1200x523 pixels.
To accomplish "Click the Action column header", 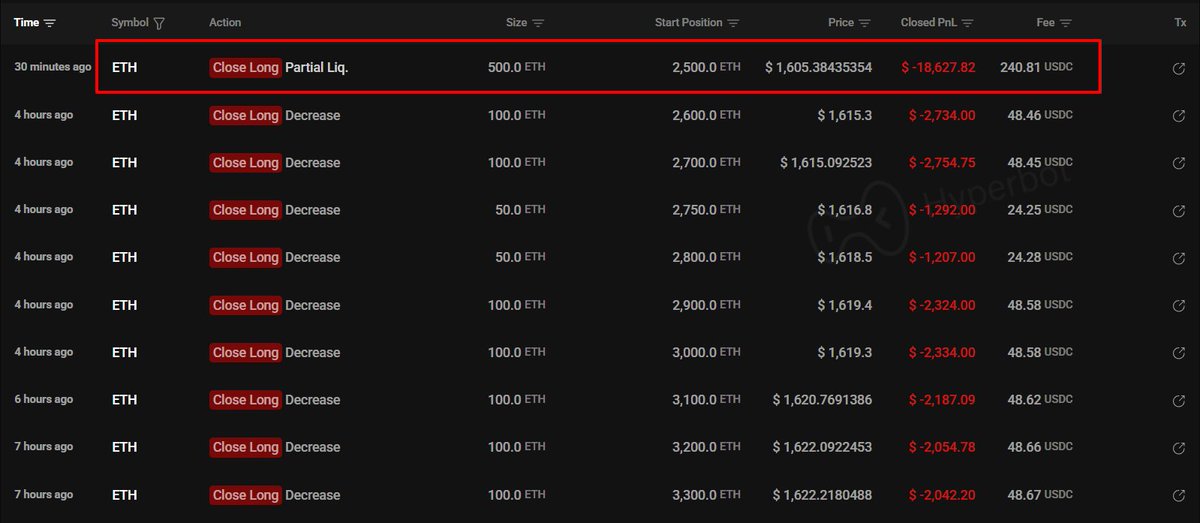I will coord(225,22).
